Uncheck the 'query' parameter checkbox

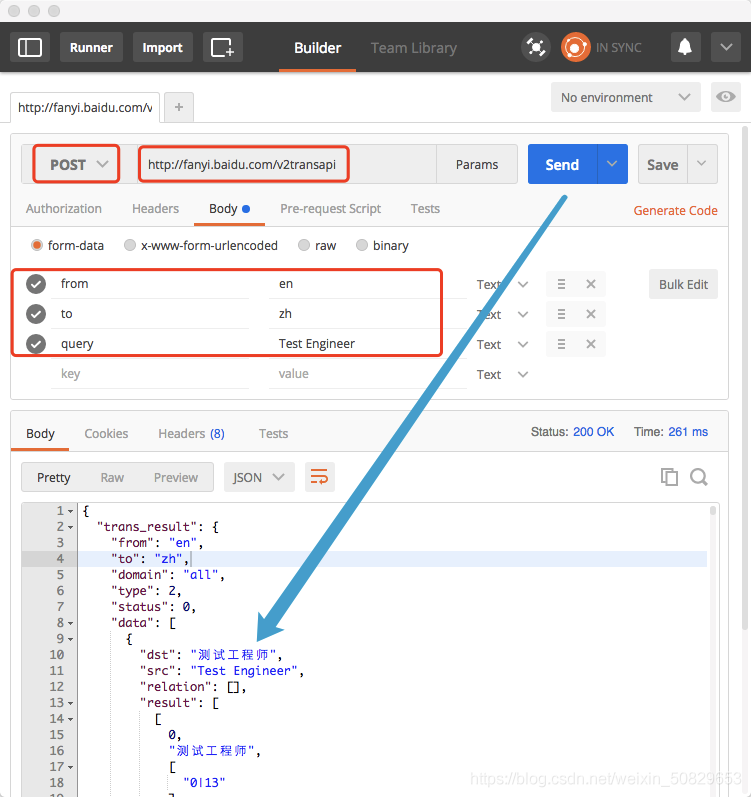coord(36,344)
